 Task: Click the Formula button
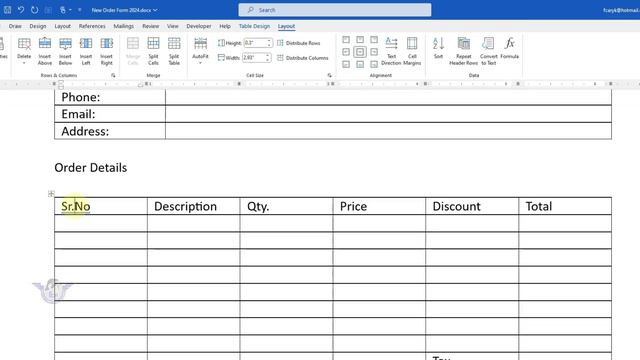click(509, 48)
